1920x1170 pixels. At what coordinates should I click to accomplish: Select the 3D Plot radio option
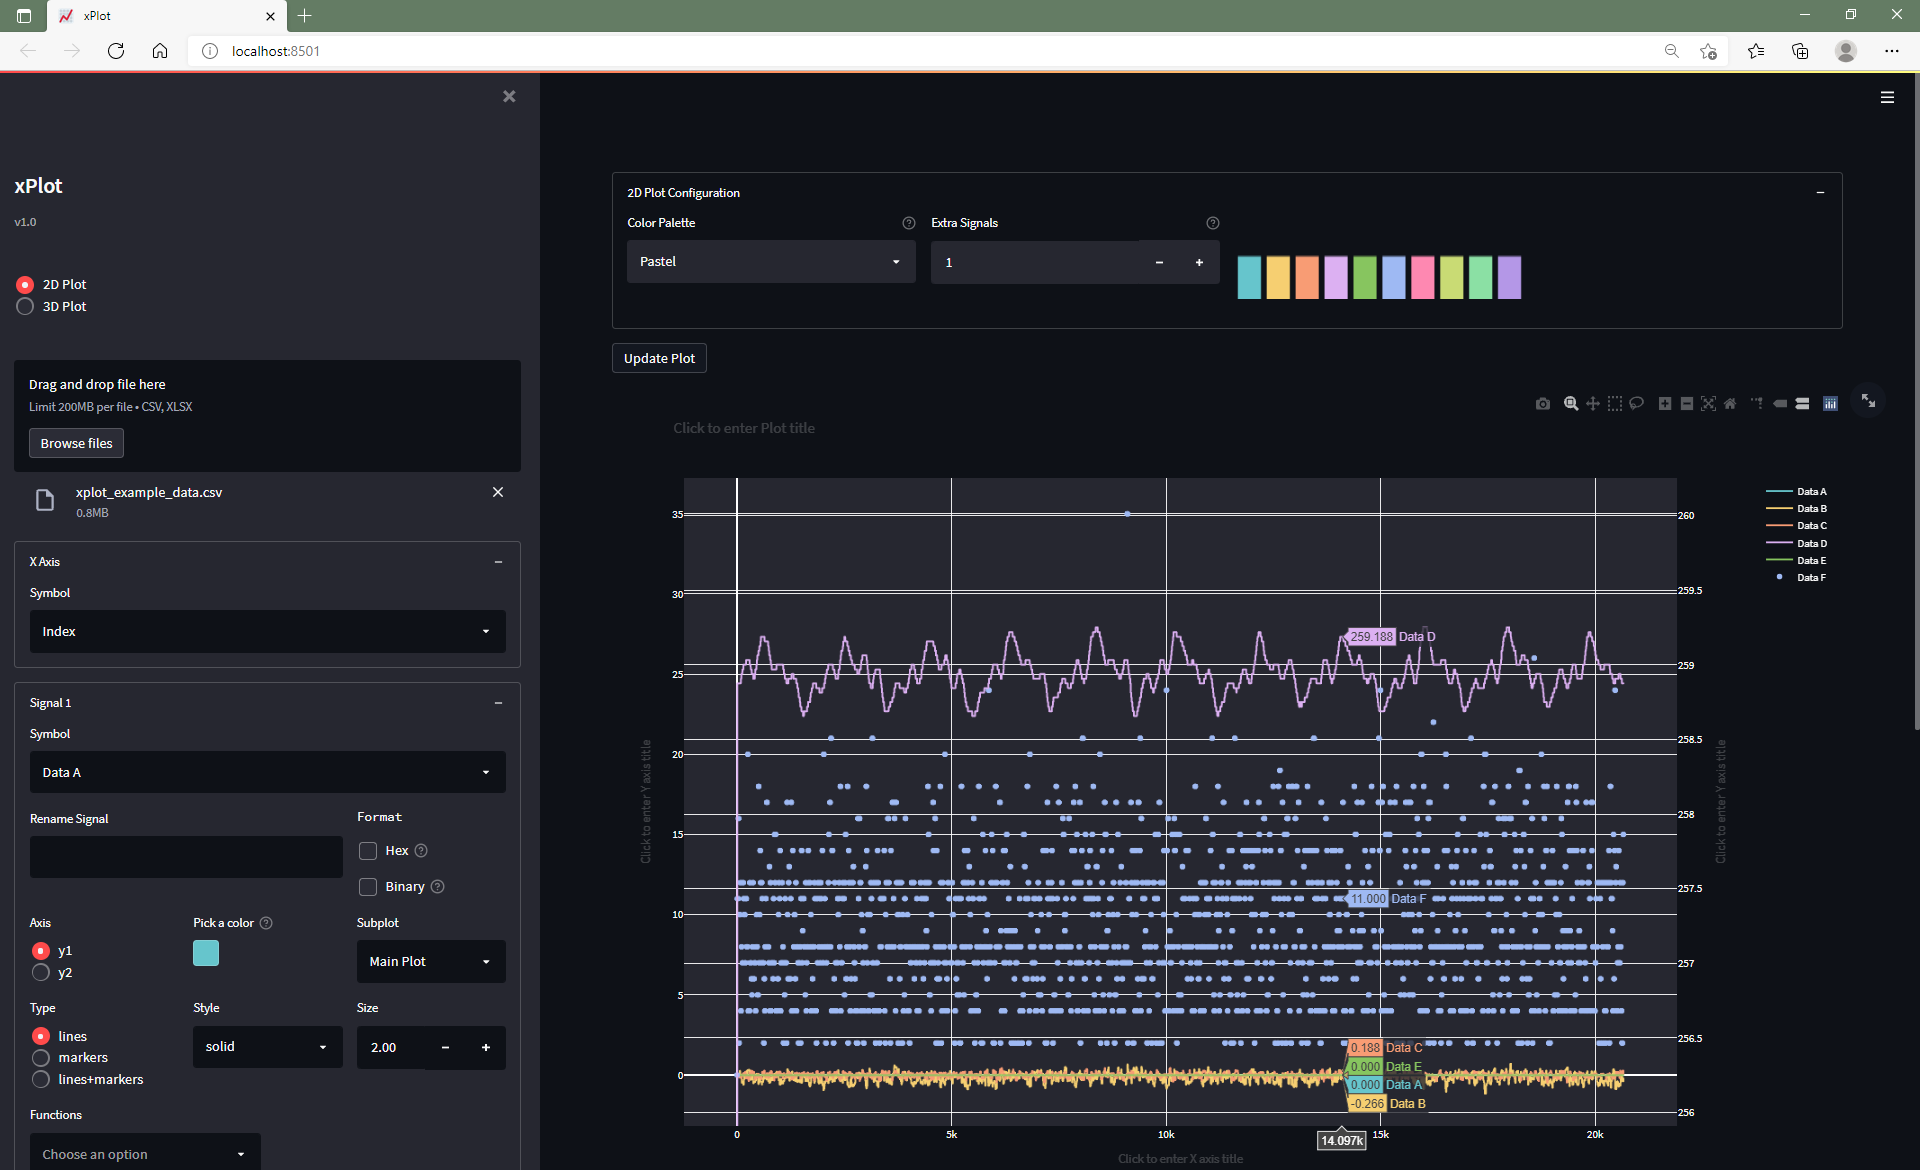pos(25,307)
